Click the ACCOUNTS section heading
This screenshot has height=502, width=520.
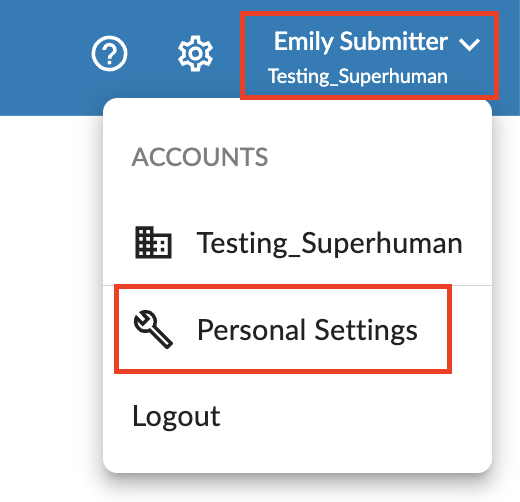200,157
